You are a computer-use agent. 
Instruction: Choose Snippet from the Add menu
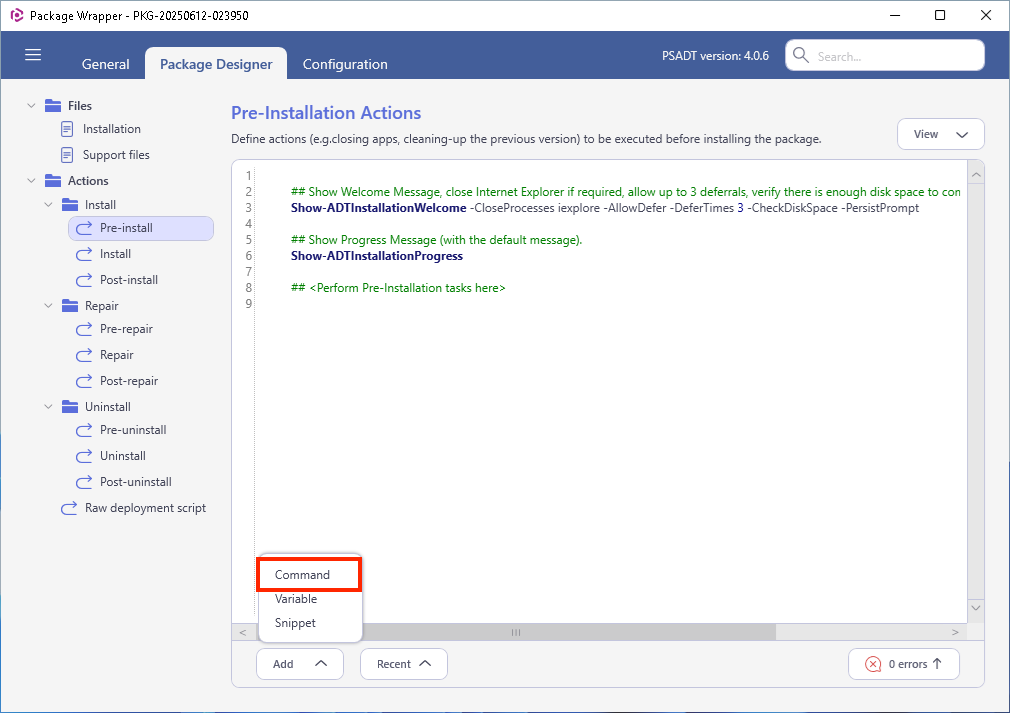pyautogui.click(x=310, y=623)
